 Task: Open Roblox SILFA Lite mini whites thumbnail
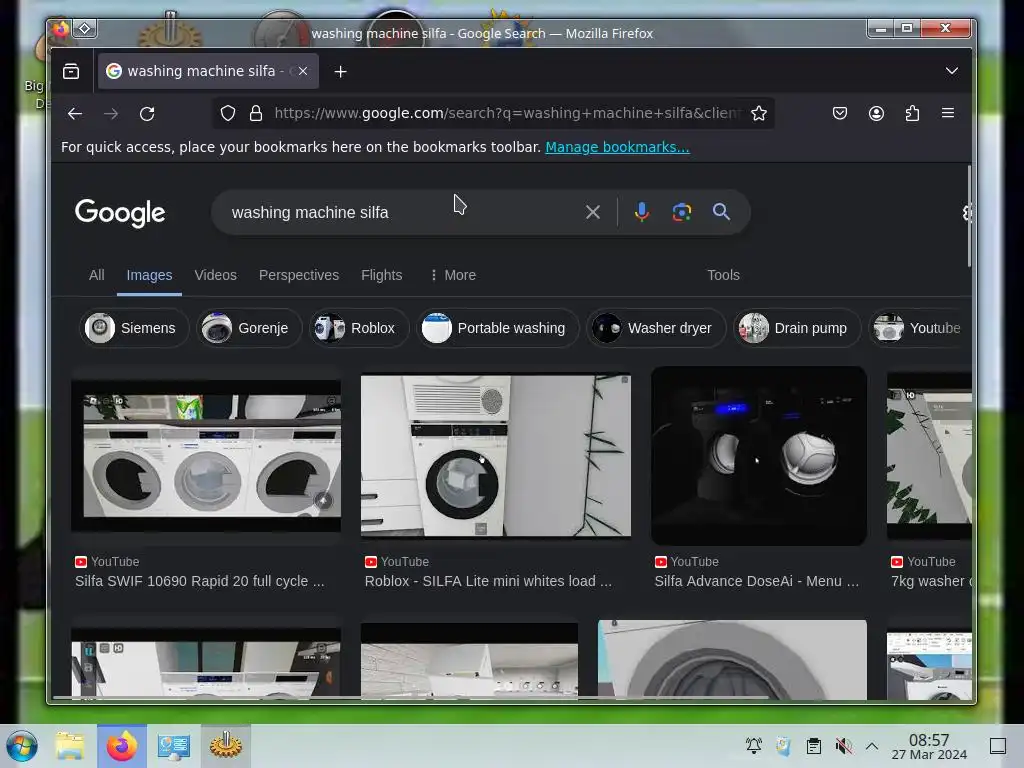pos(496,456)
